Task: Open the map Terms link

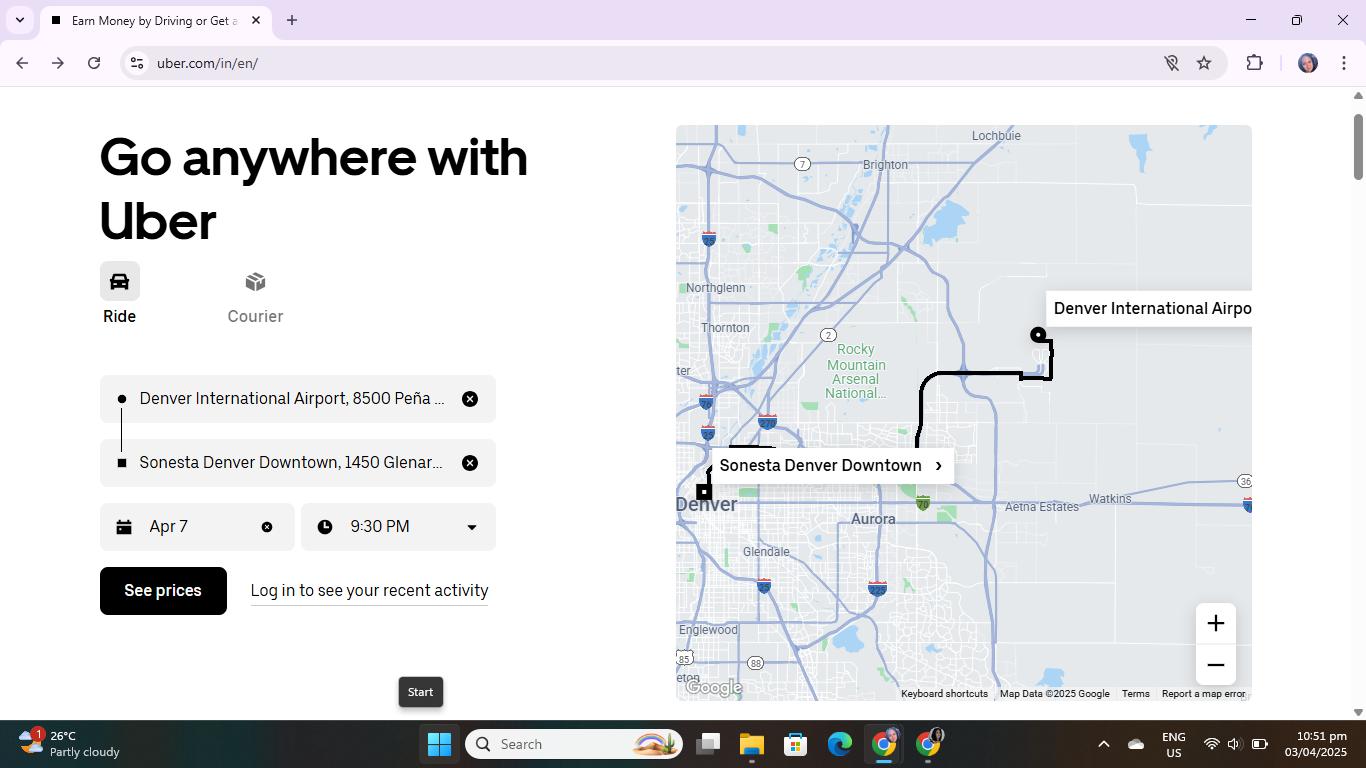Action: 1135,694
